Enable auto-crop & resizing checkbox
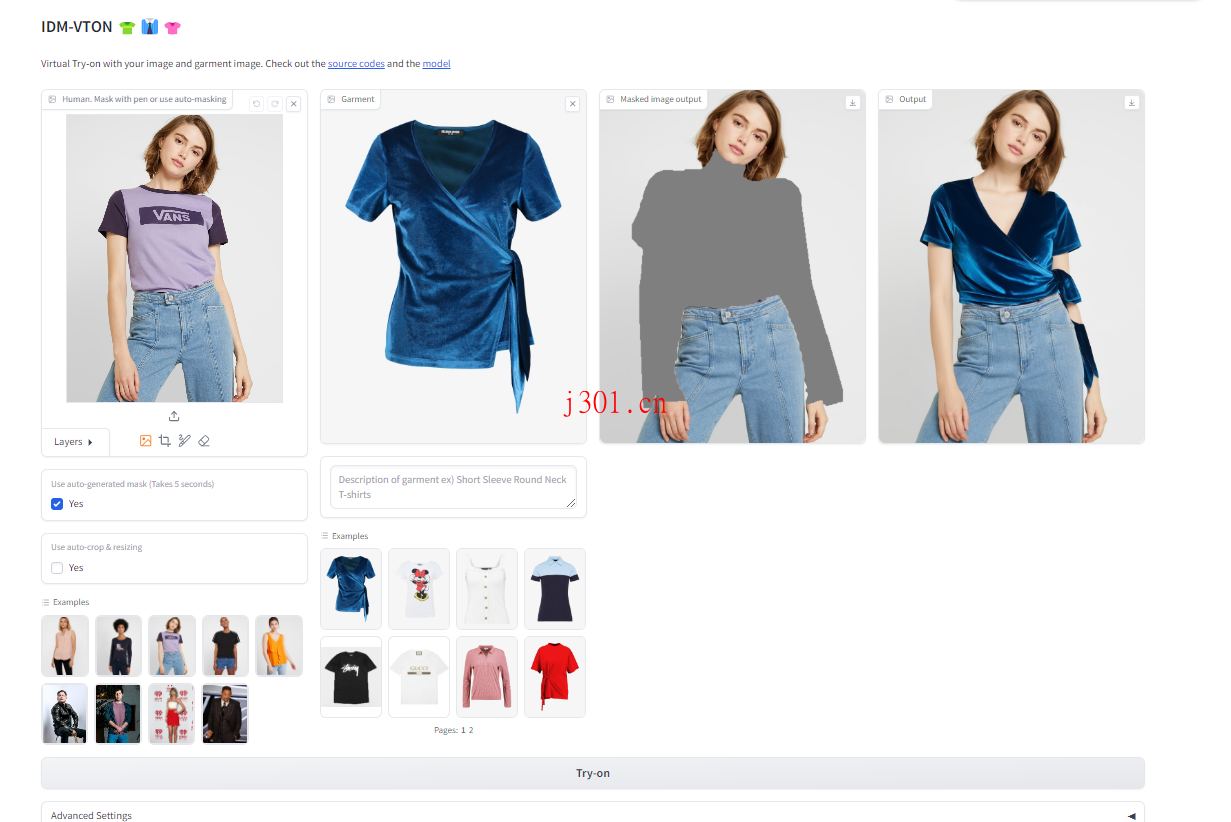The height and width of the screenshot is (822, 1231). coord(57,568)
